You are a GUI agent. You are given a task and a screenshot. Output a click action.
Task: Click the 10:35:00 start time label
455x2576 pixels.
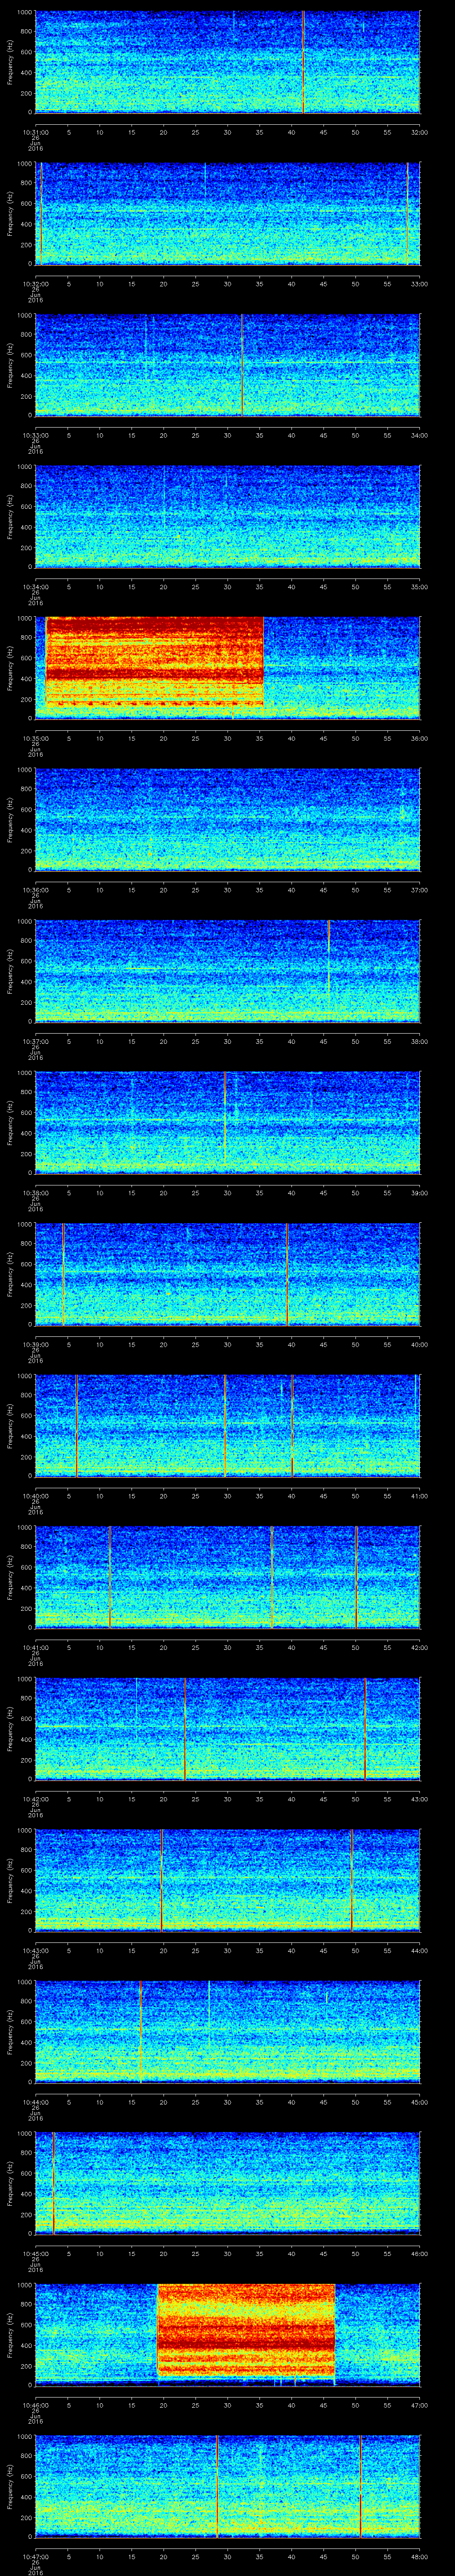click(35, 738)
